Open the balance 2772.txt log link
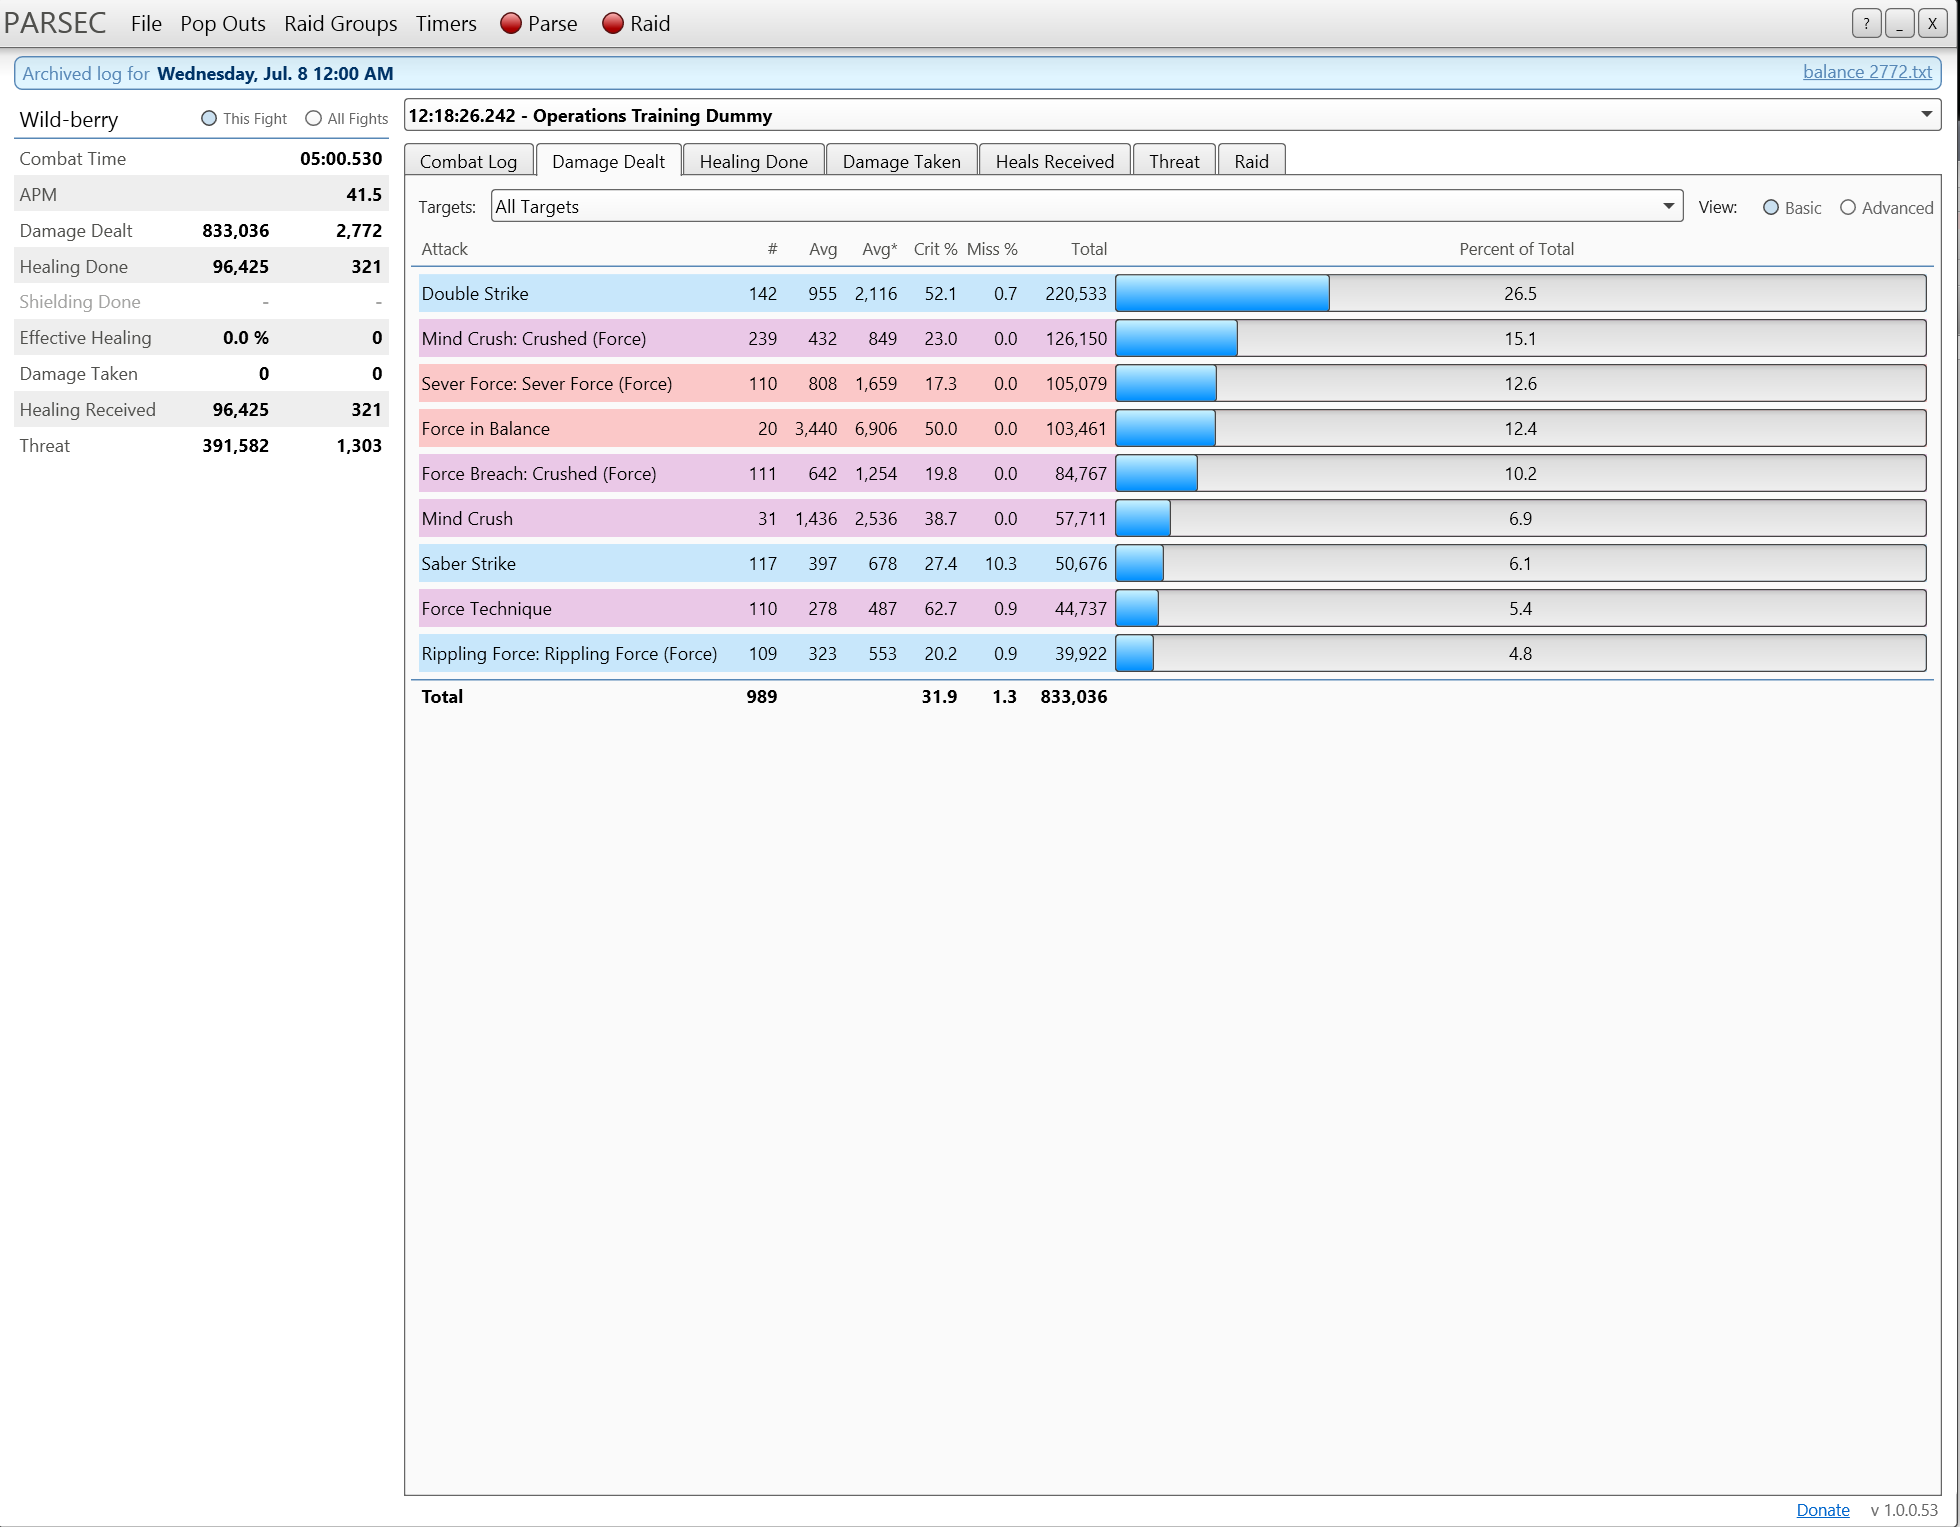The width and height of the screenshot is (1960, 1527). (x=1866, y=72)
